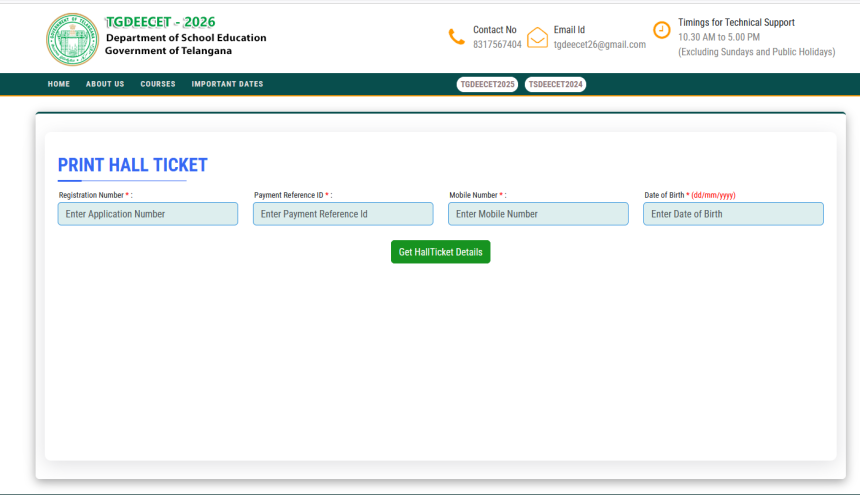Click the Date of Birth field label

point(689,195)
